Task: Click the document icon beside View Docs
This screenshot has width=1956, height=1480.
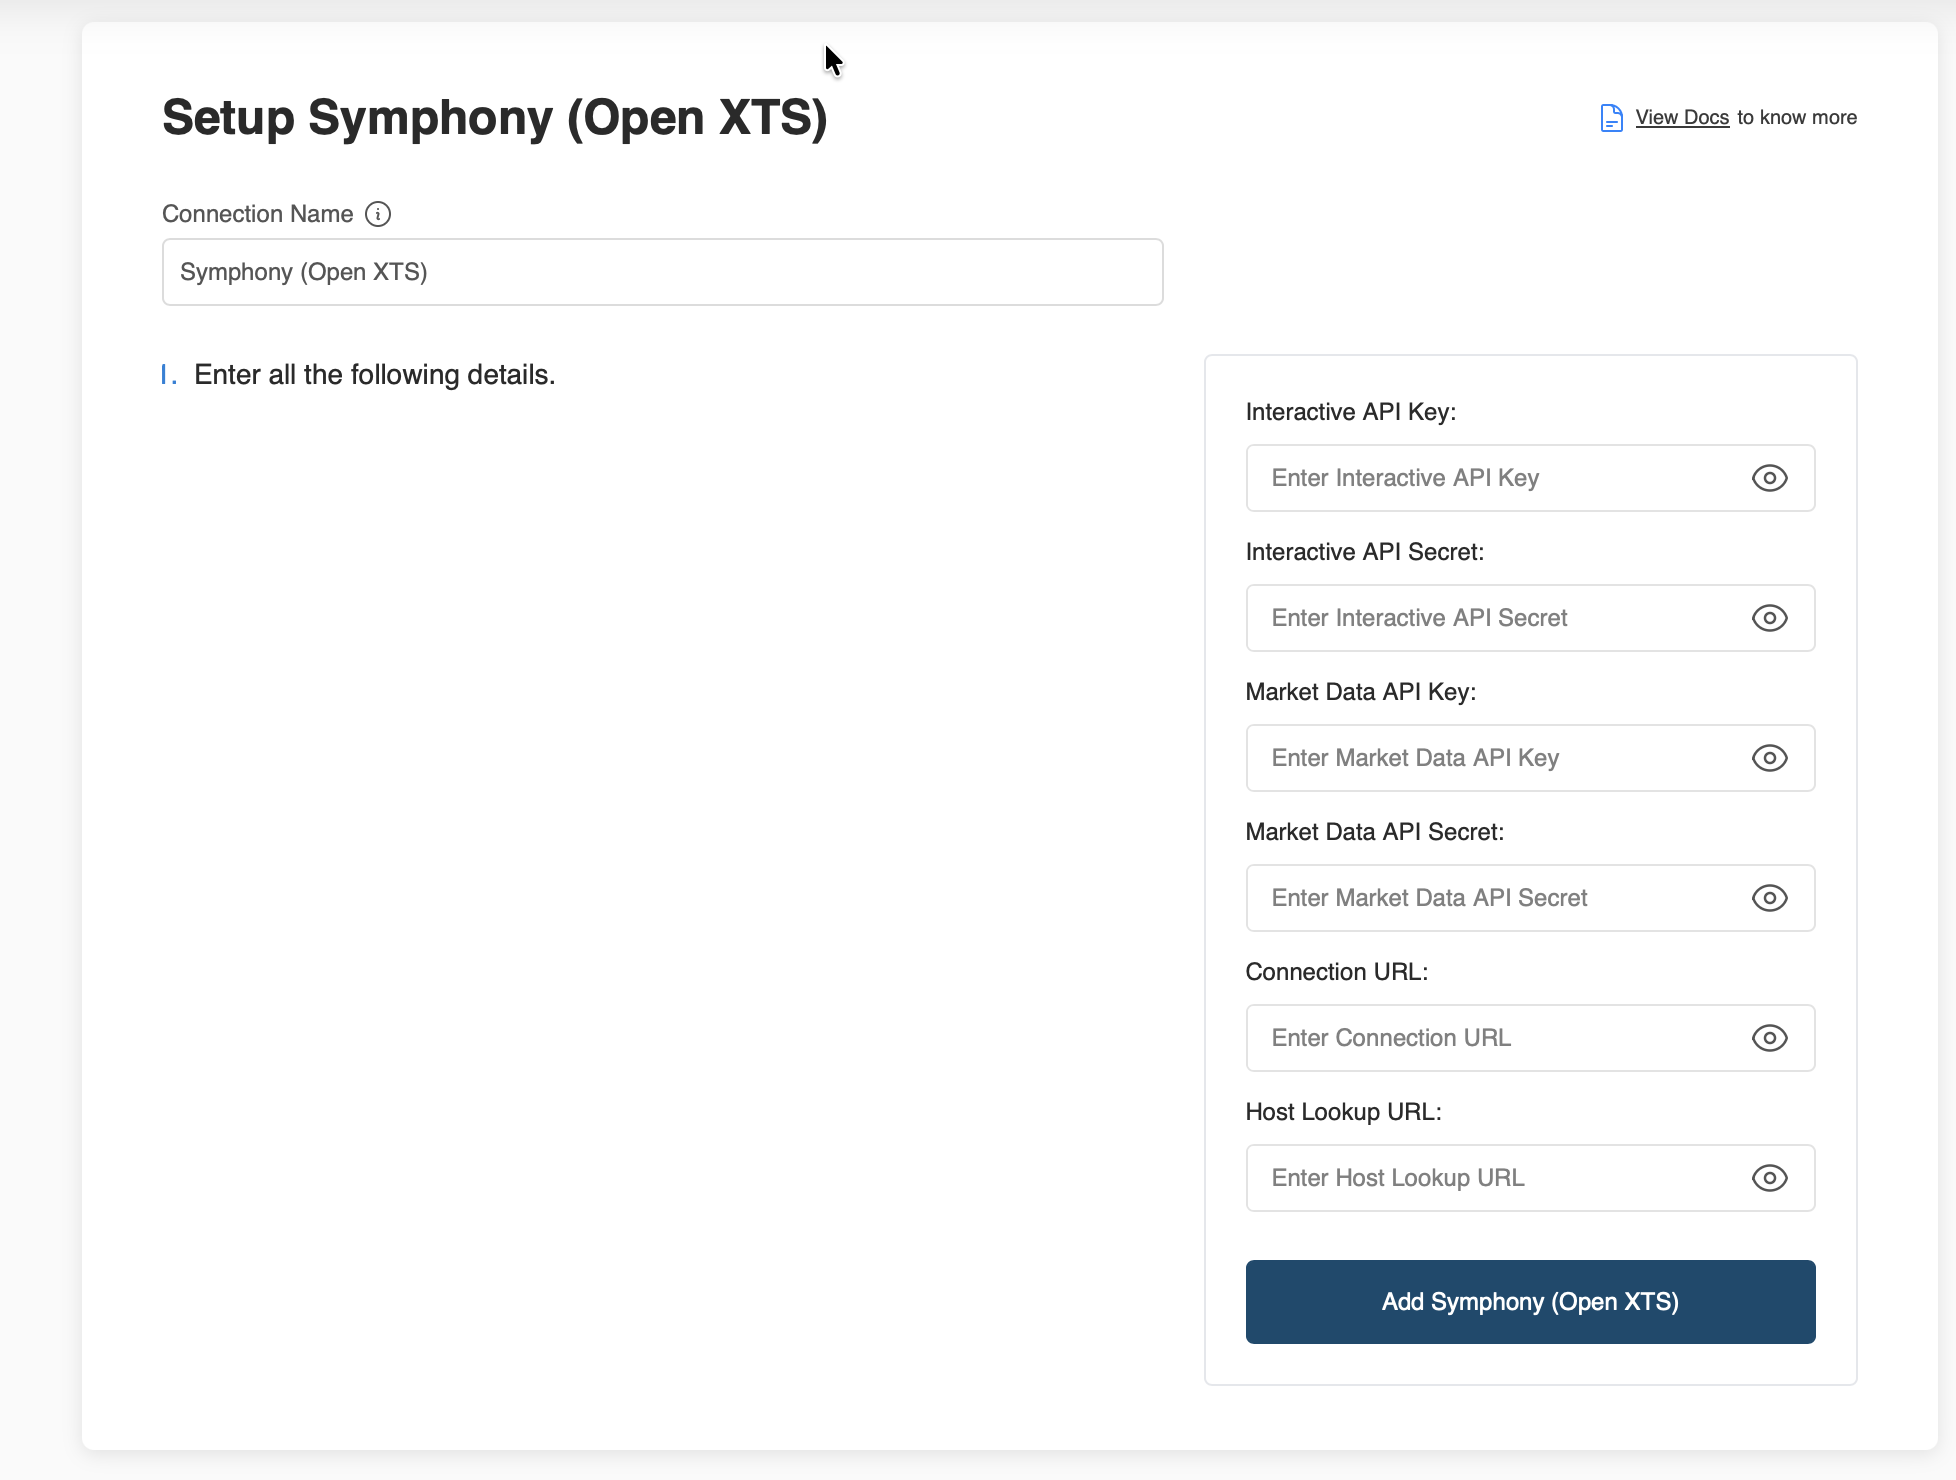Action: pos(1611,118)
